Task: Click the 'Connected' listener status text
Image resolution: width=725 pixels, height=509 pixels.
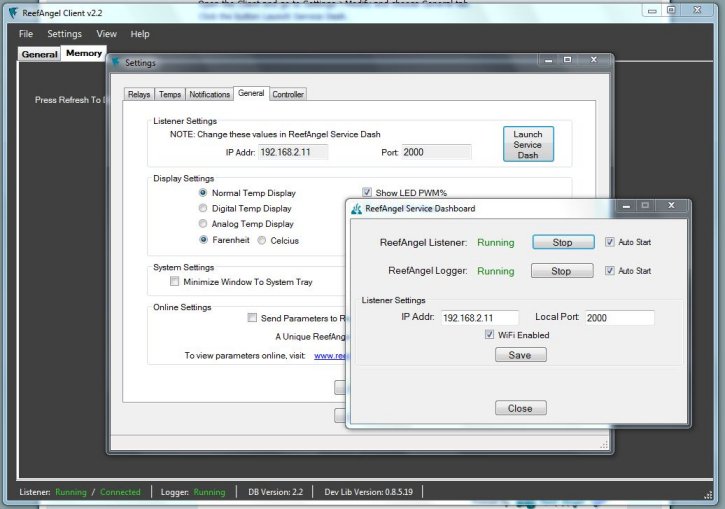Action: point(120,492)
